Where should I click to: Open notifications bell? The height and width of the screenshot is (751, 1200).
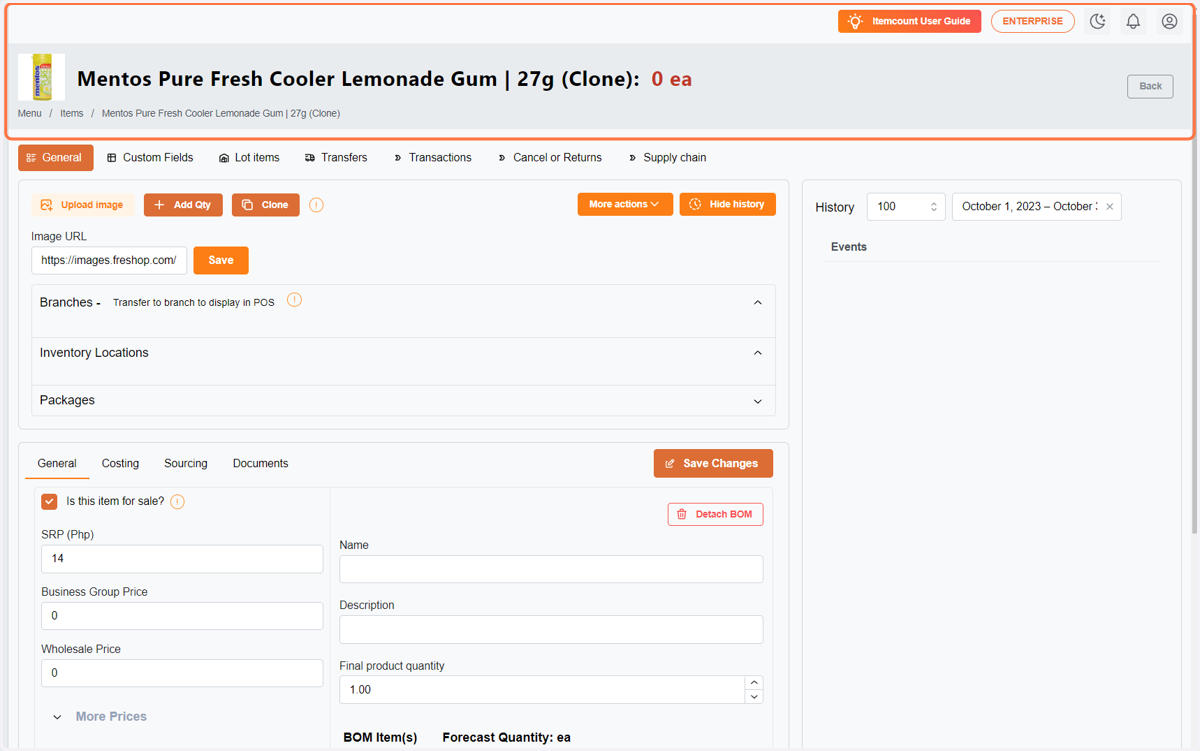pos(1133,21)
